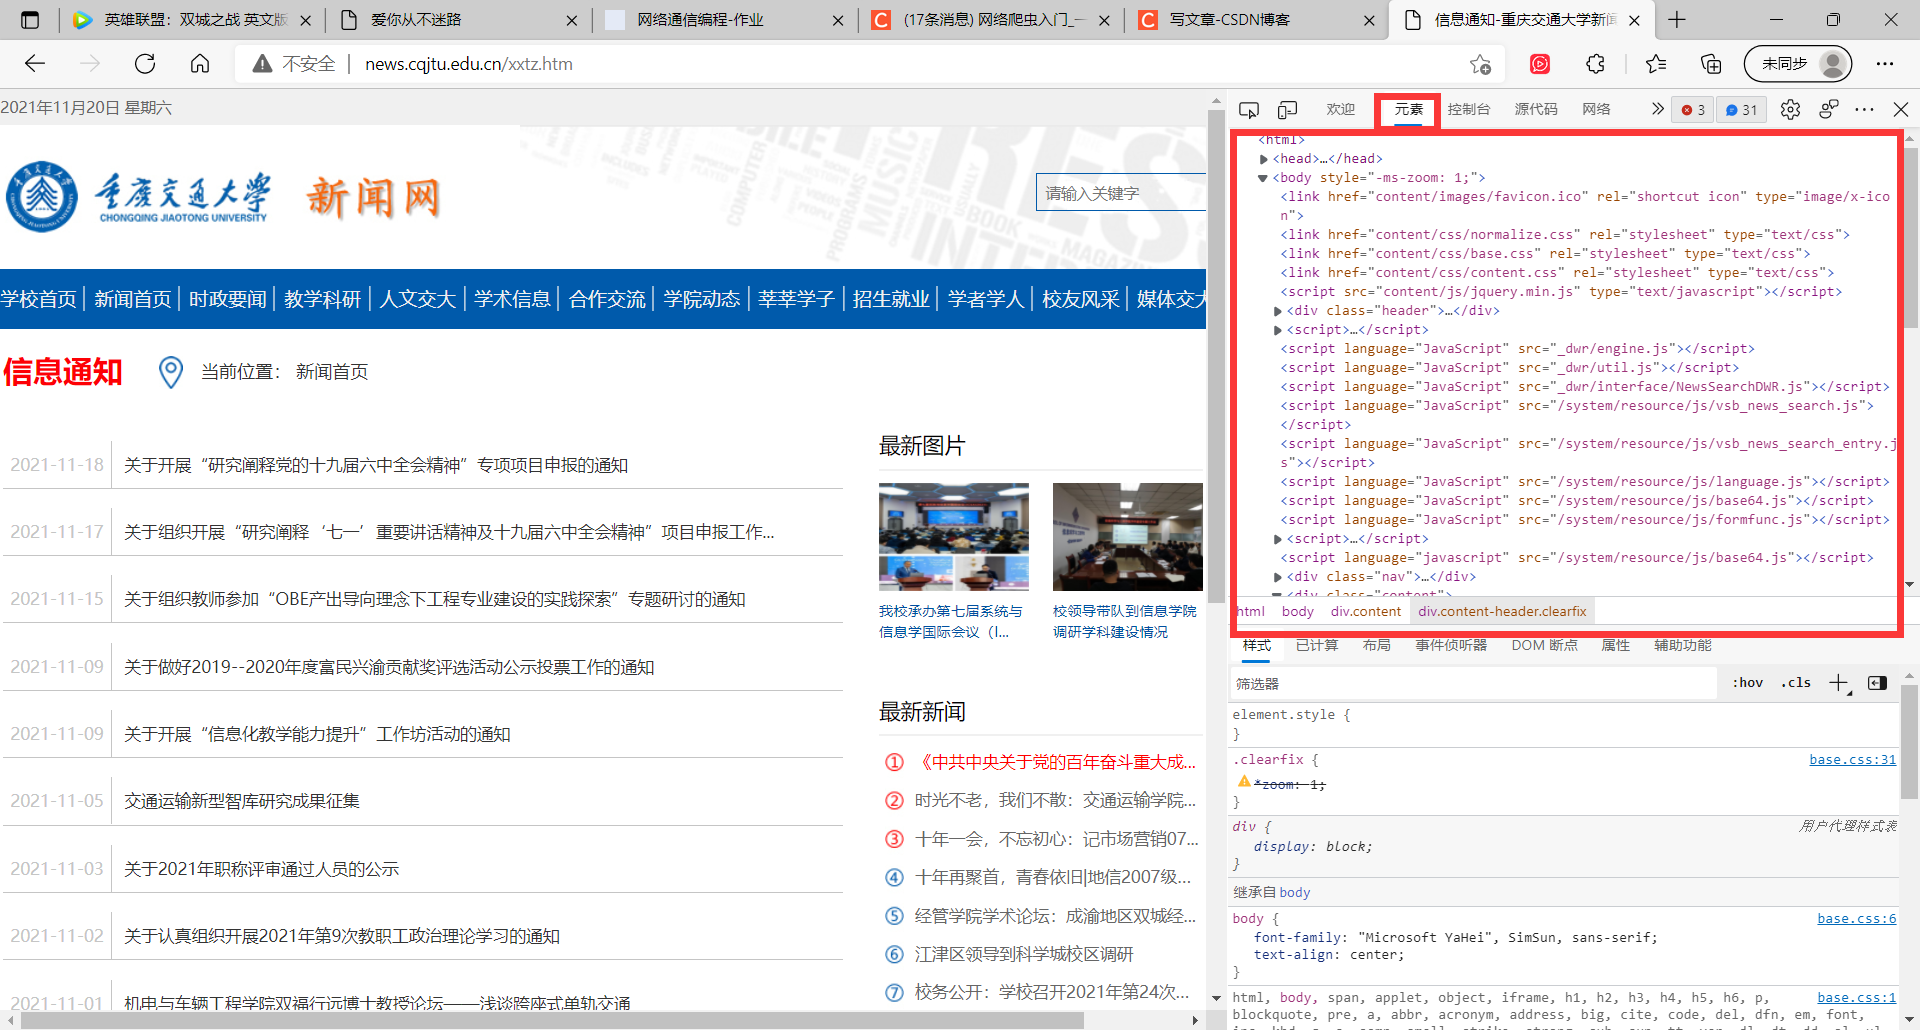Toggle the device emulation icon
The image size is (1920, 1030).
[x=1288, y=110]
